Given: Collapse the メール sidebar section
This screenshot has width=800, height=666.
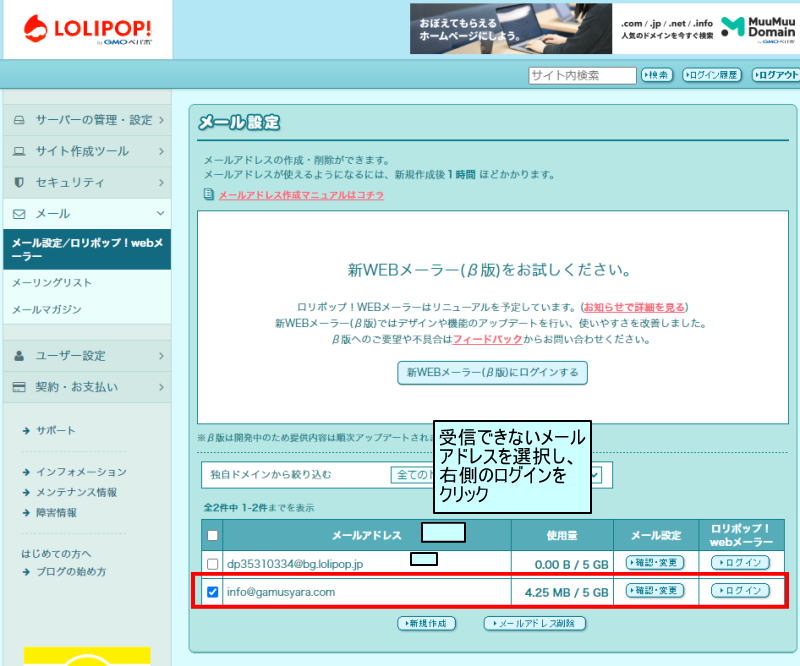Looking at the screenshot, I should point(160,214).
